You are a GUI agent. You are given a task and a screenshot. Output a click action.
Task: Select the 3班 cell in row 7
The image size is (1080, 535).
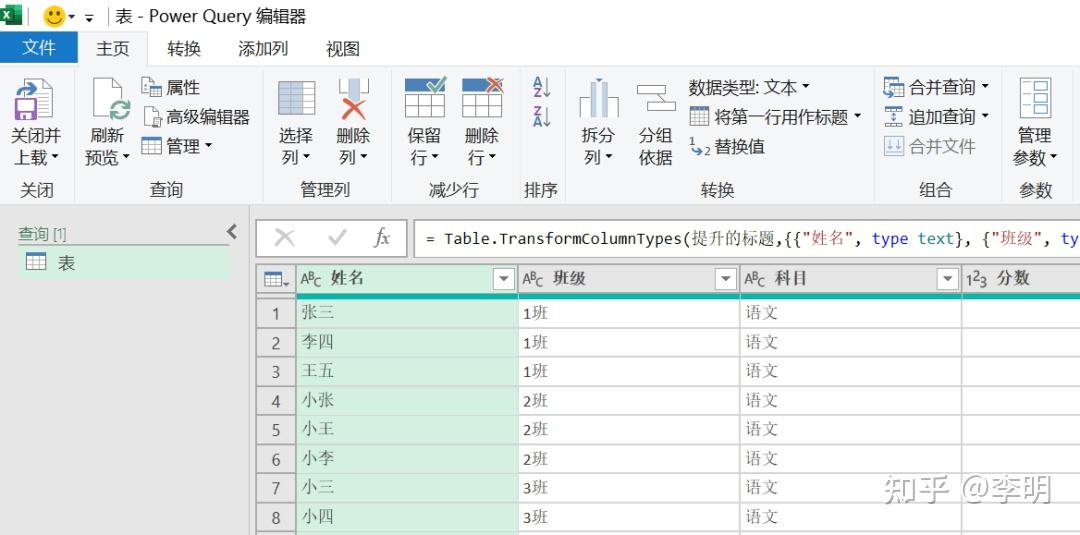(x=629, y=487)
